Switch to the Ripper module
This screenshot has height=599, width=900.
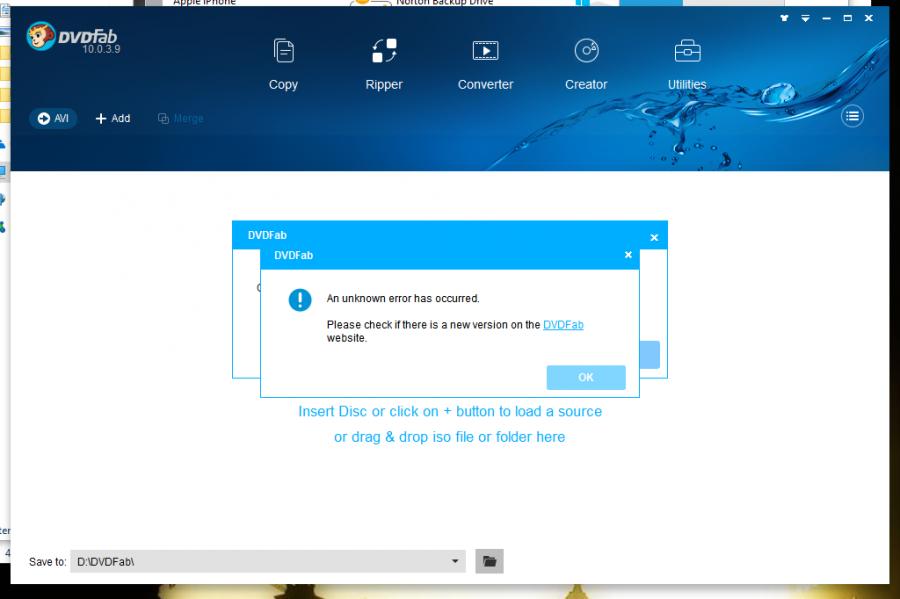coord(384,64)
